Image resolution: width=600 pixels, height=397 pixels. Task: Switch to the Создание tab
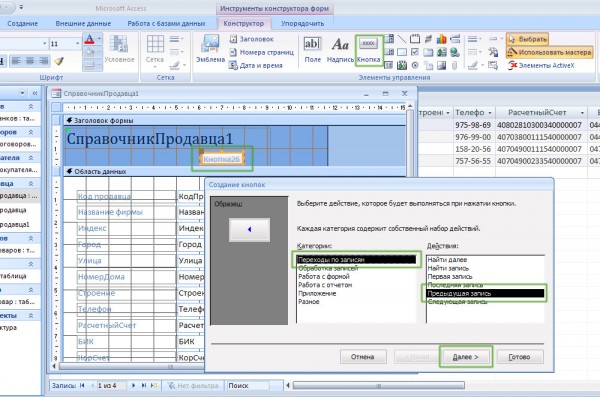pos(23,23)
